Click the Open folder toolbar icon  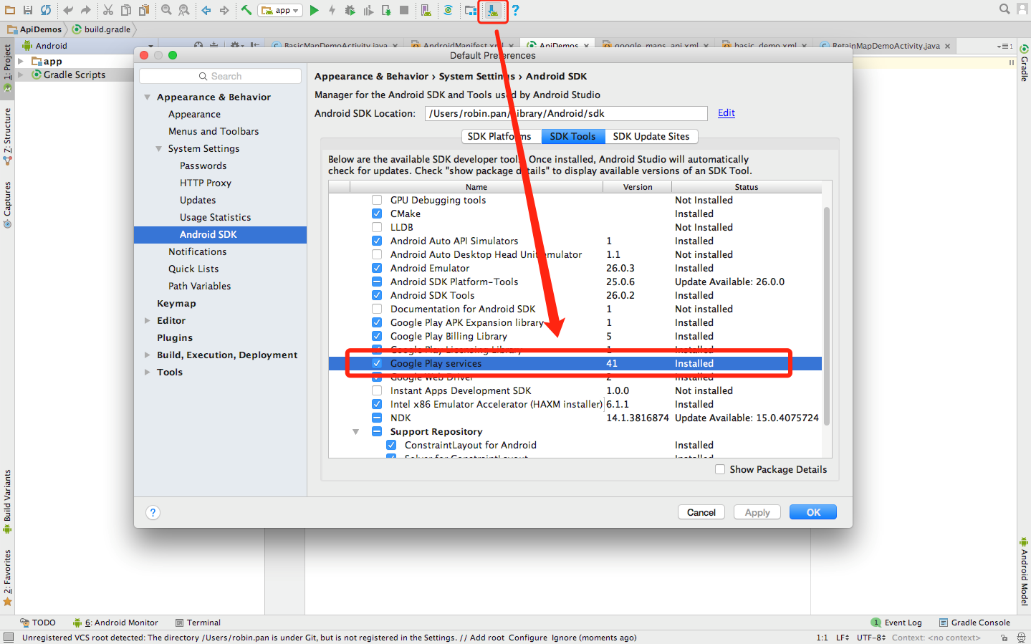10,10
